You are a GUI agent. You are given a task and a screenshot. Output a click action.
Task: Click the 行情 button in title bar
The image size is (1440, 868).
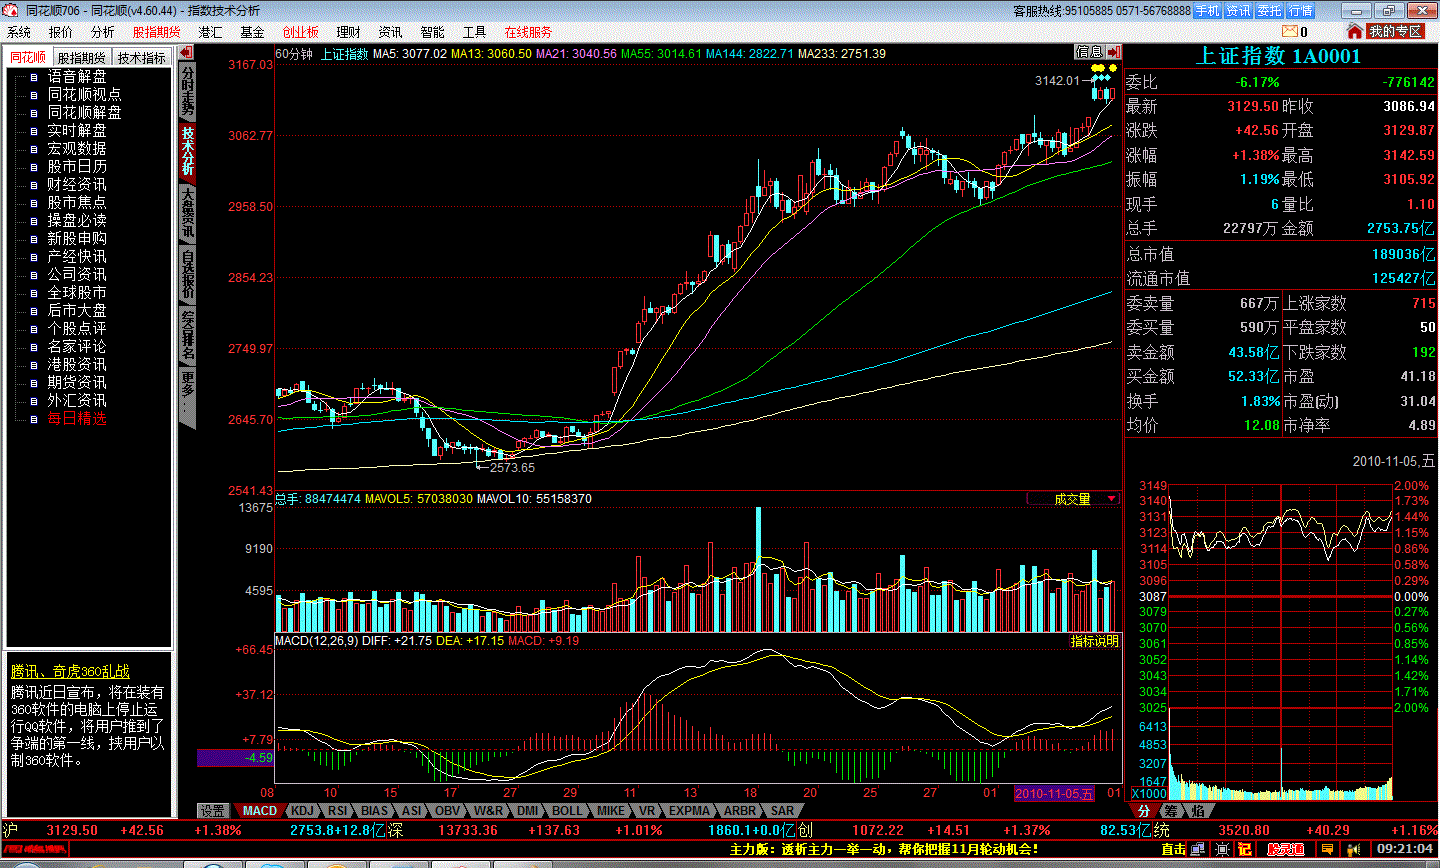coord(1301,11)
